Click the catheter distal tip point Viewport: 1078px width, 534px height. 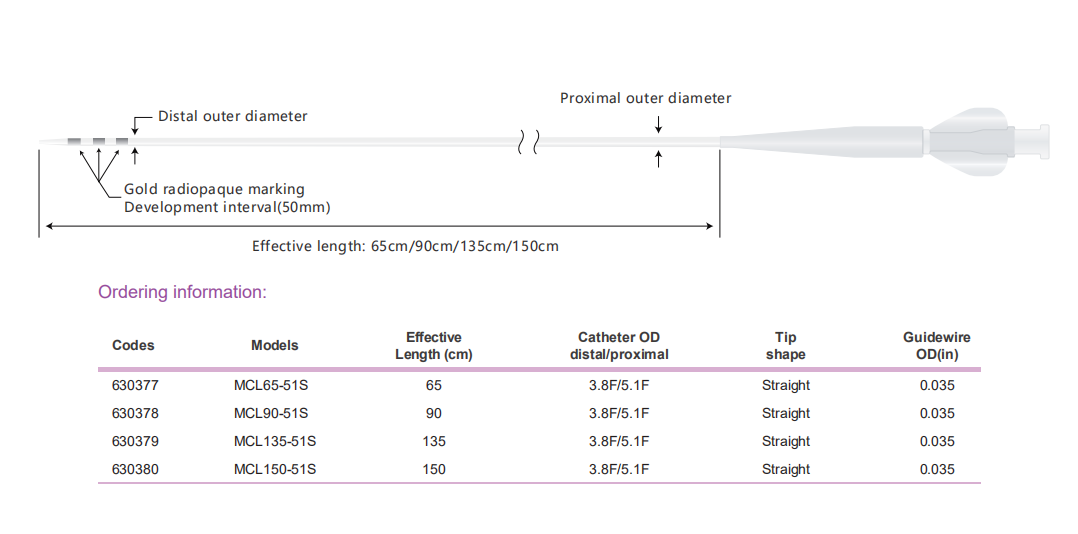(43, 142)
